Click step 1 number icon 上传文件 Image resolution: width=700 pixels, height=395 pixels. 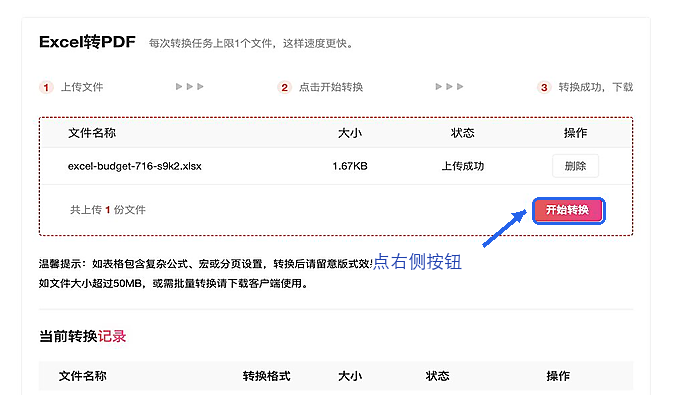coord(46,87)
